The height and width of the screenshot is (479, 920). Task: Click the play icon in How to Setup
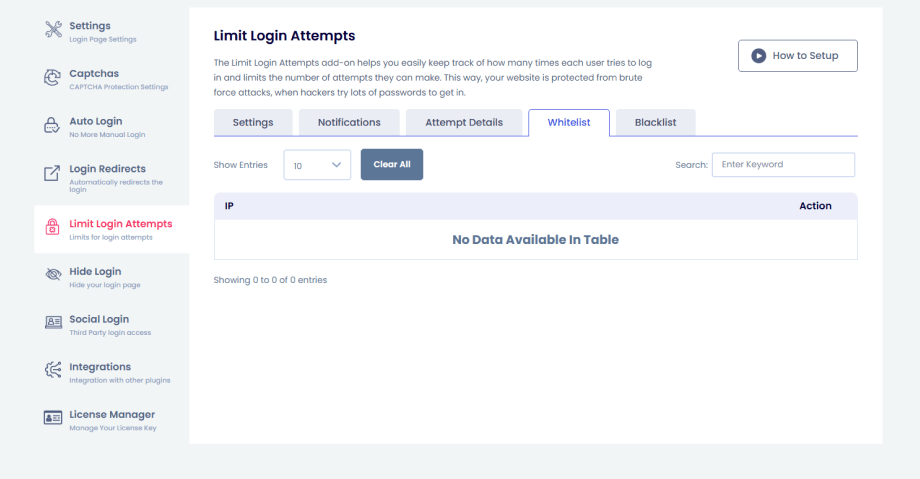click(759, 56)
